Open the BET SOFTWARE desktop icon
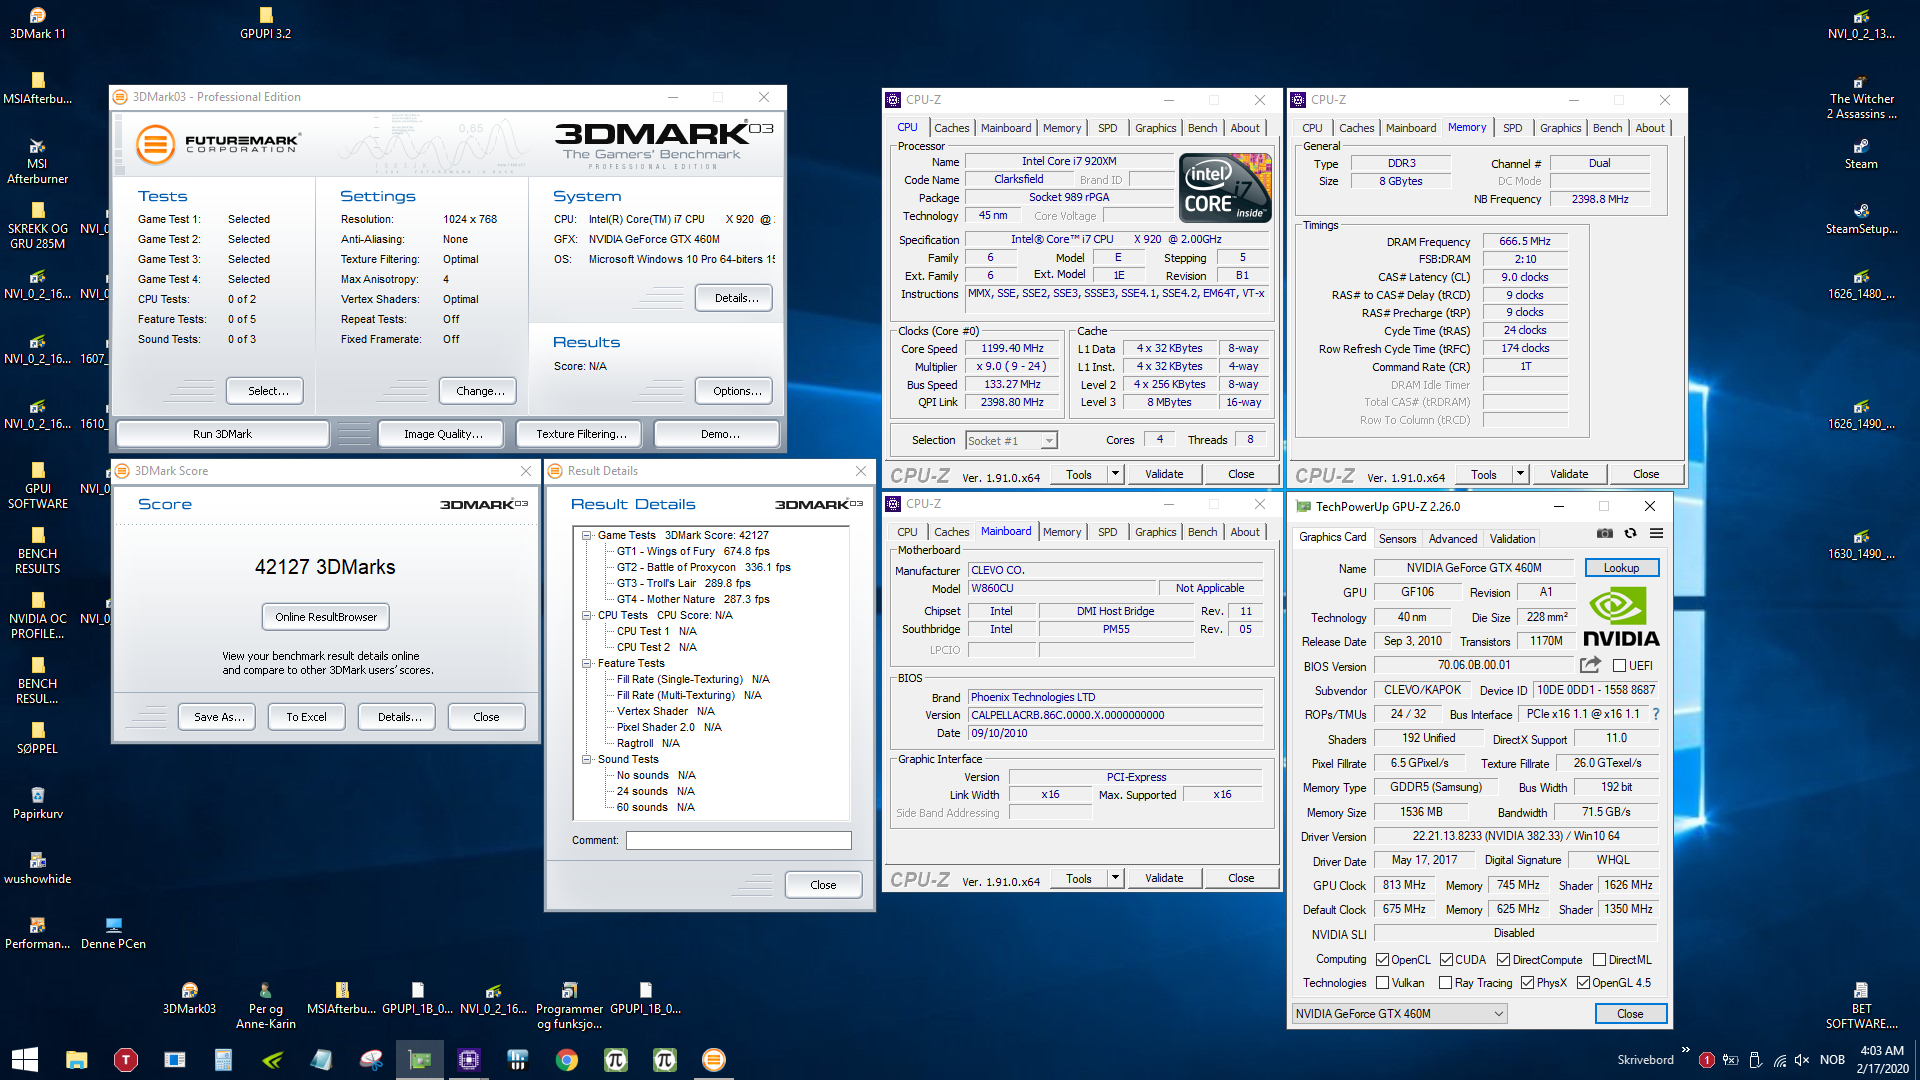 [1861, 1005]
